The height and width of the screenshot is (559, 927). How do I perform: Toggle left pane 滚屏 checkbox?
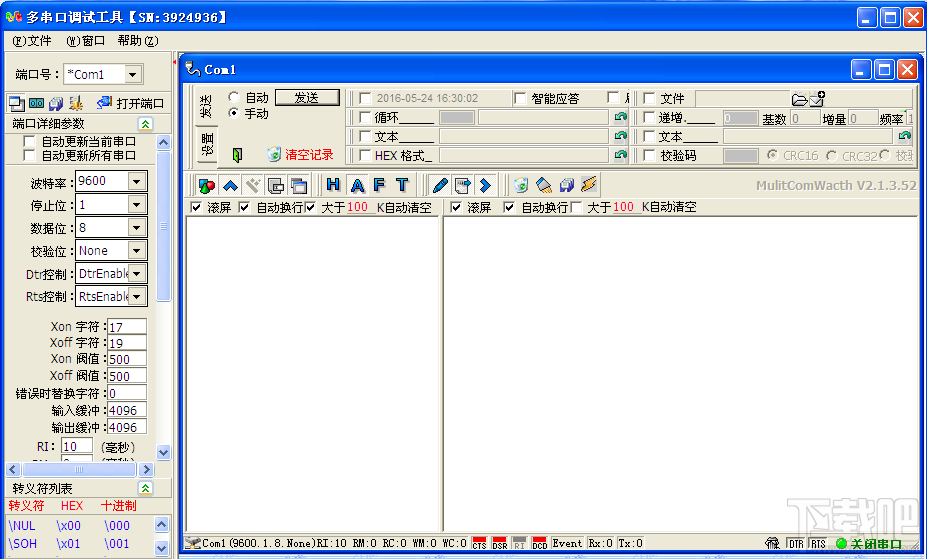196,207
